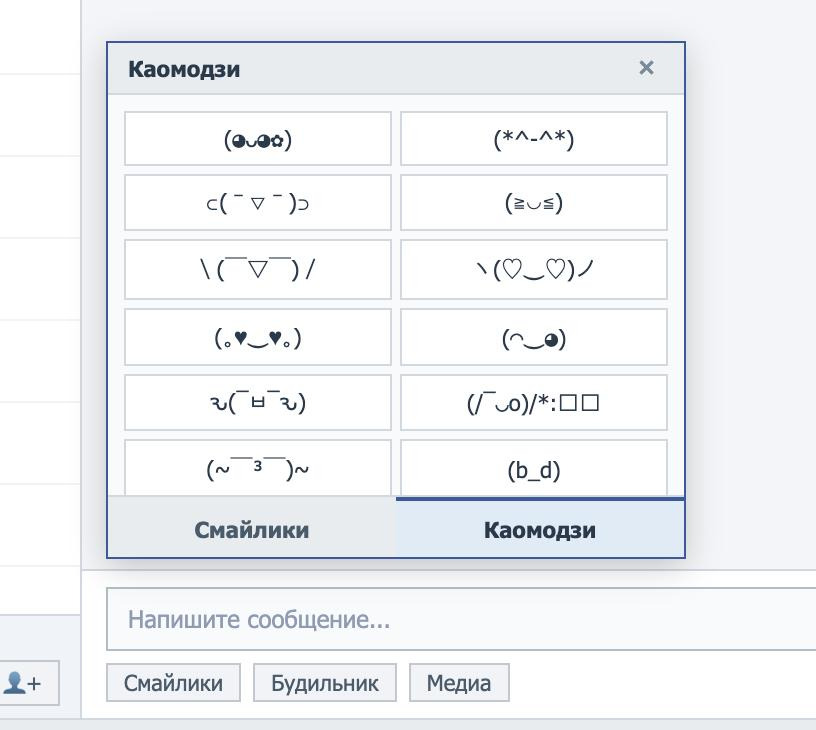
Task: Insert the (b_d) kaomoji
Action: (533, 468)
